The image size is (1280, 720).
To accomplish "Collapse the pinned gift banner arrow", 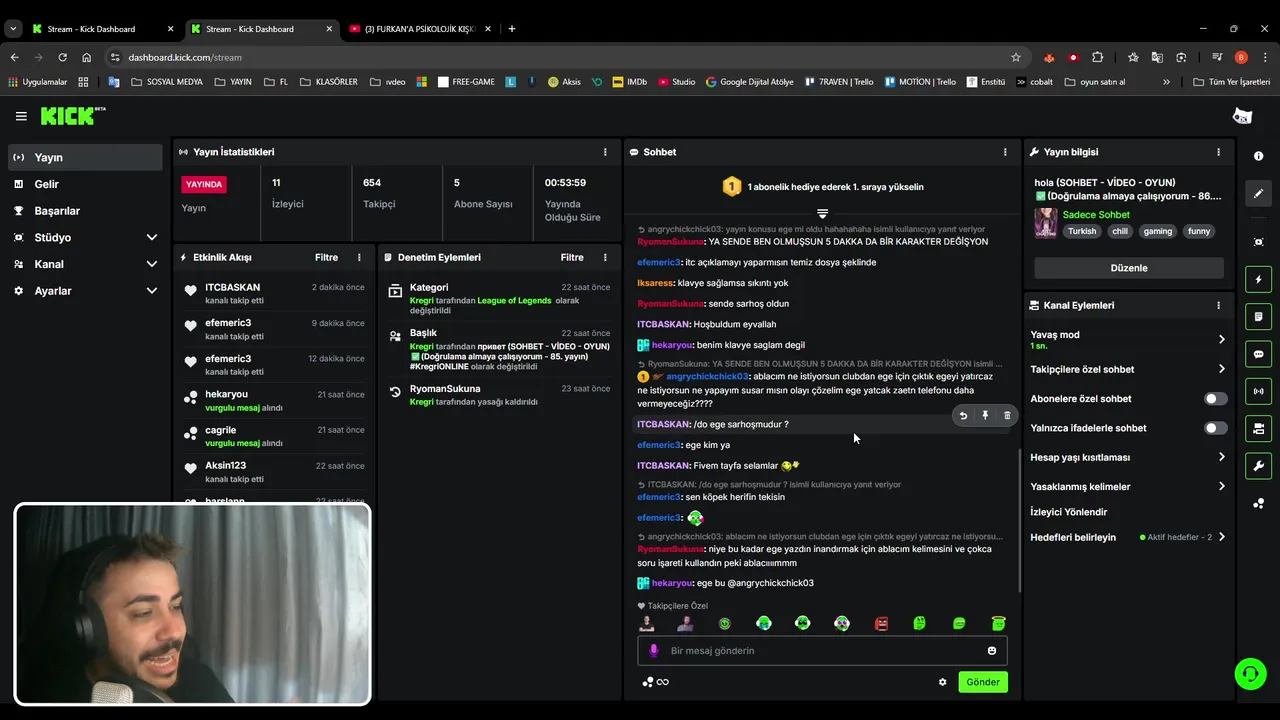I will pos(822,213).
